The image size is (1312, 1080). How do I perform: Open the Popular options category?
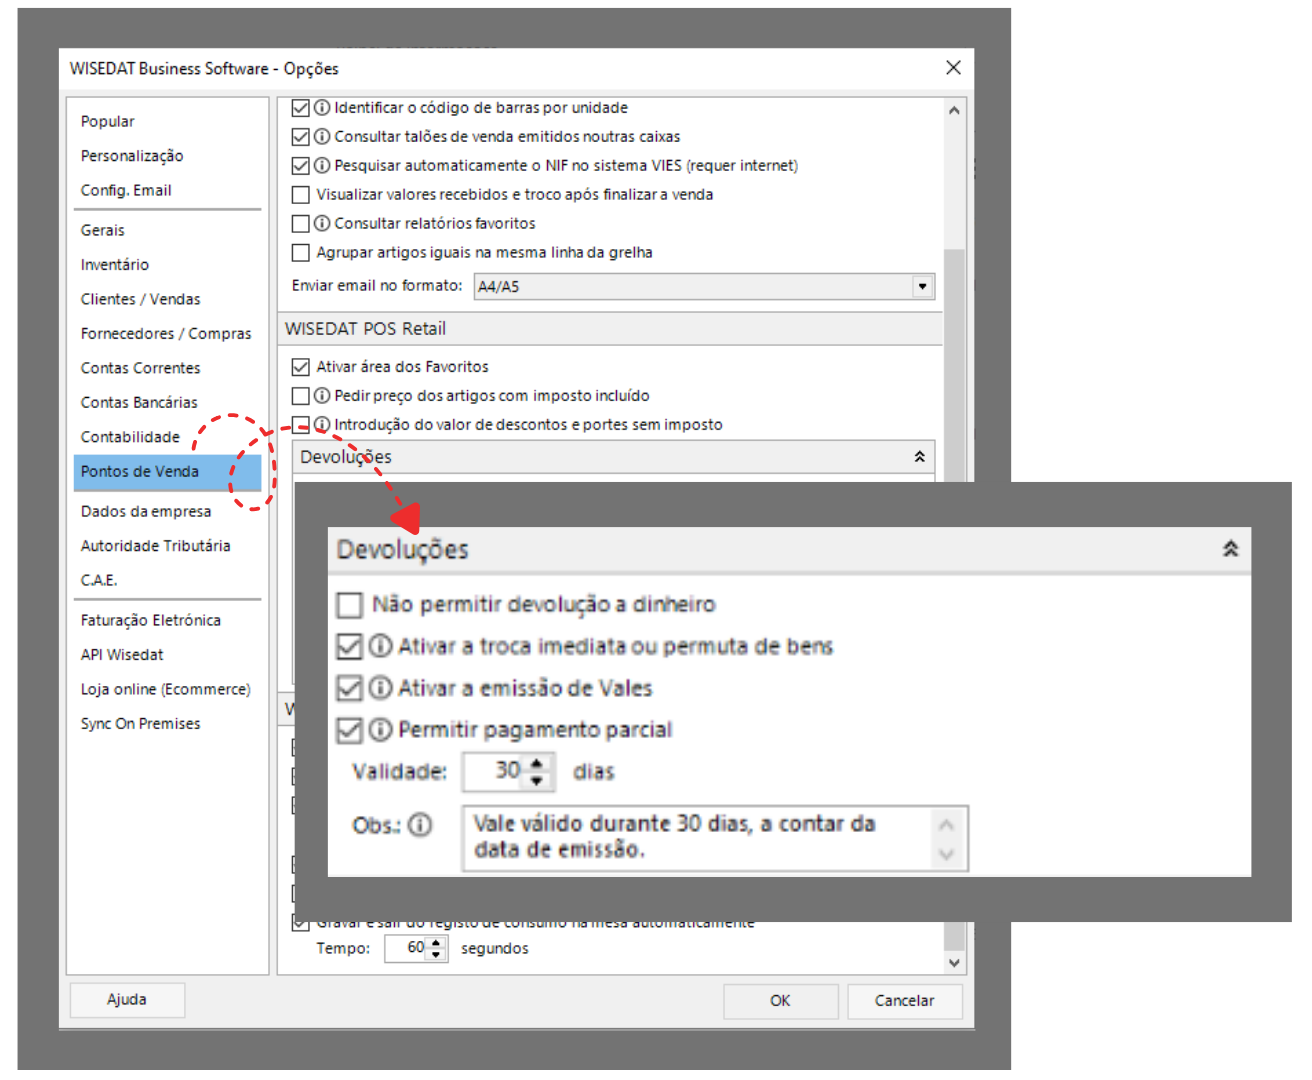[x=108, y=122]
